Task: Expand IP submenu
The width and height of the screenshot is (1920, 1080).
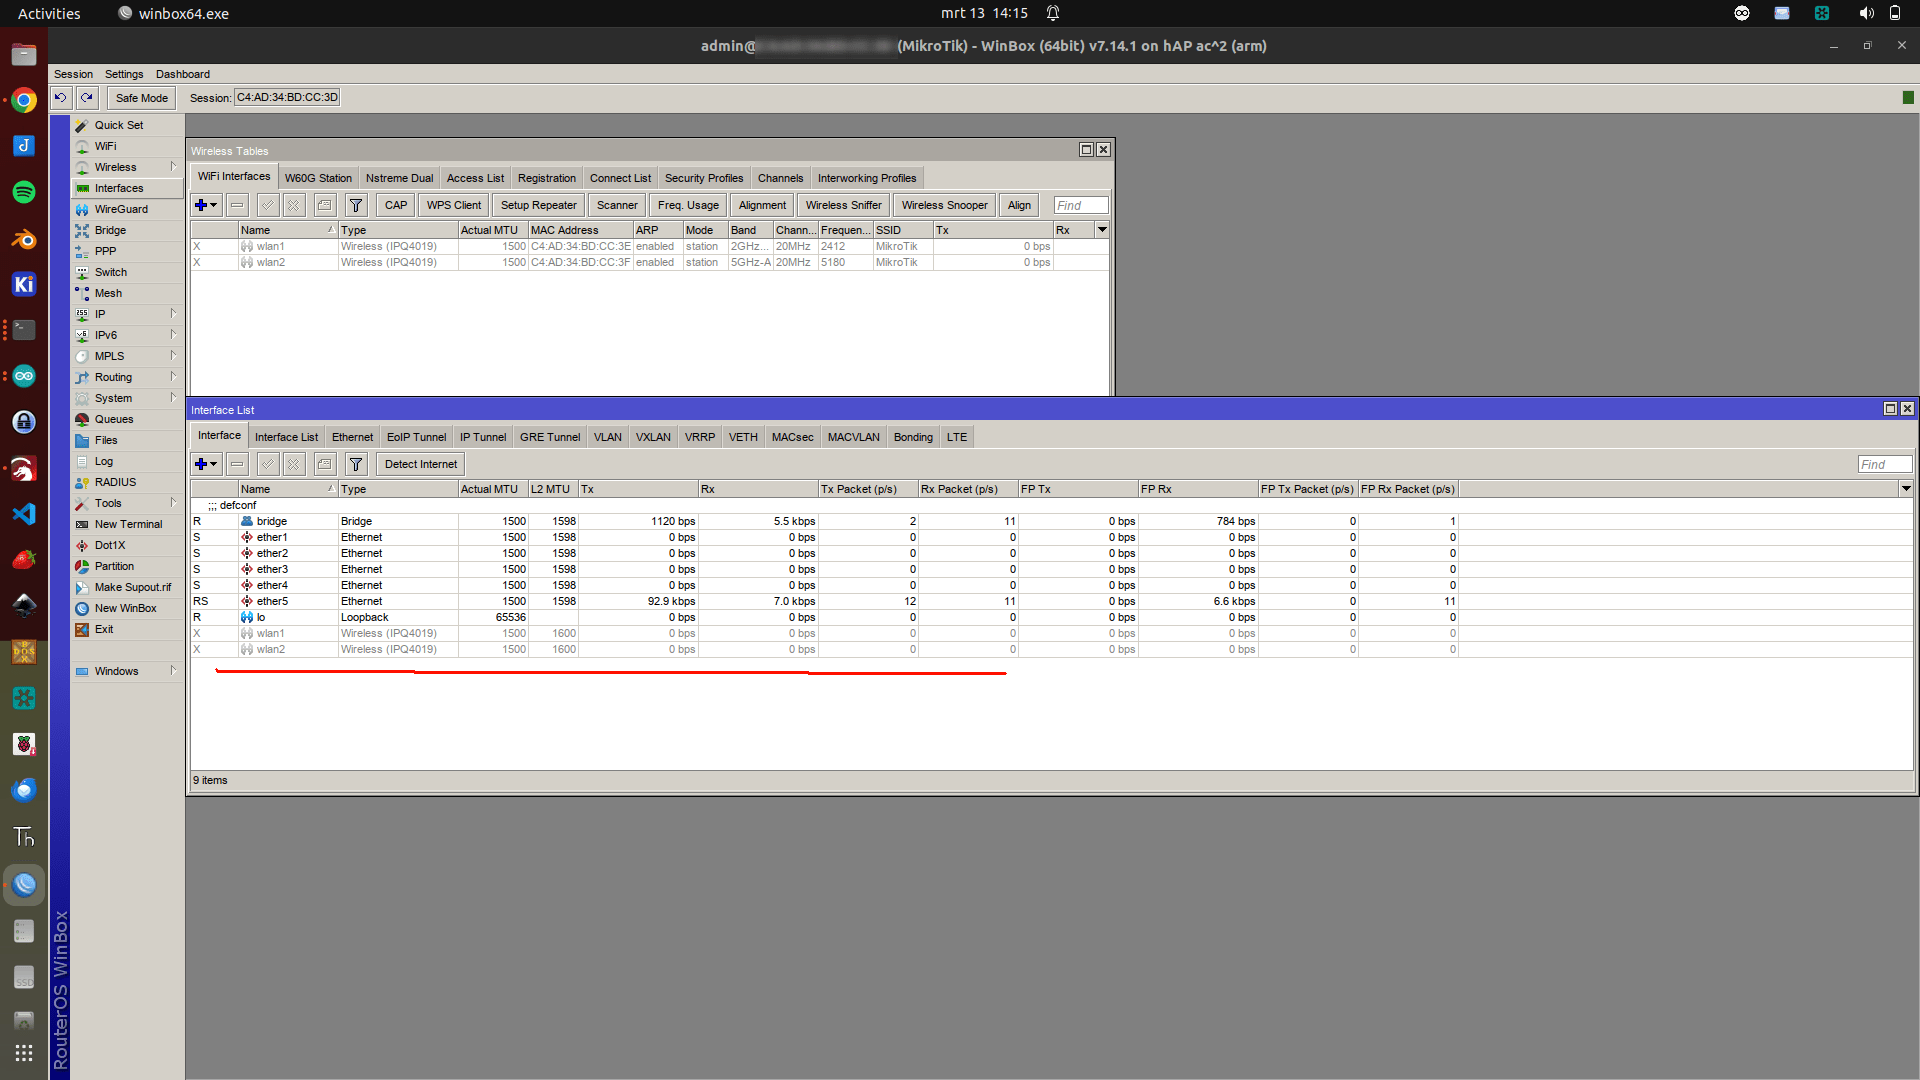Action: coord(173,314)
